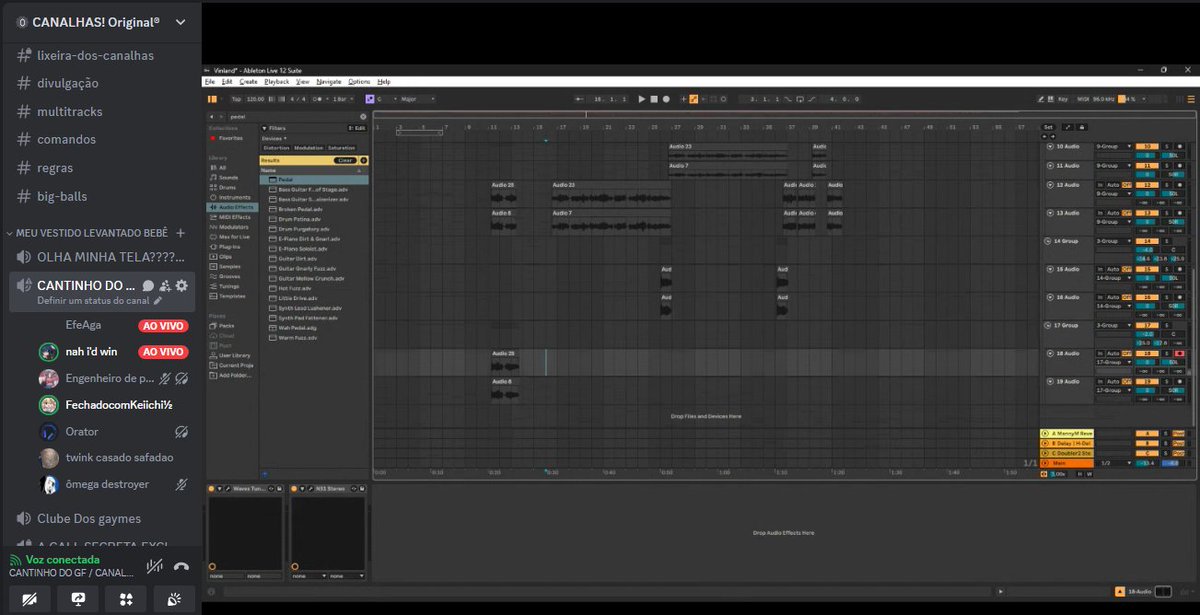Clear browser filter Results
This screenshot has width=1200, height=615.
(x=344, y=160)
